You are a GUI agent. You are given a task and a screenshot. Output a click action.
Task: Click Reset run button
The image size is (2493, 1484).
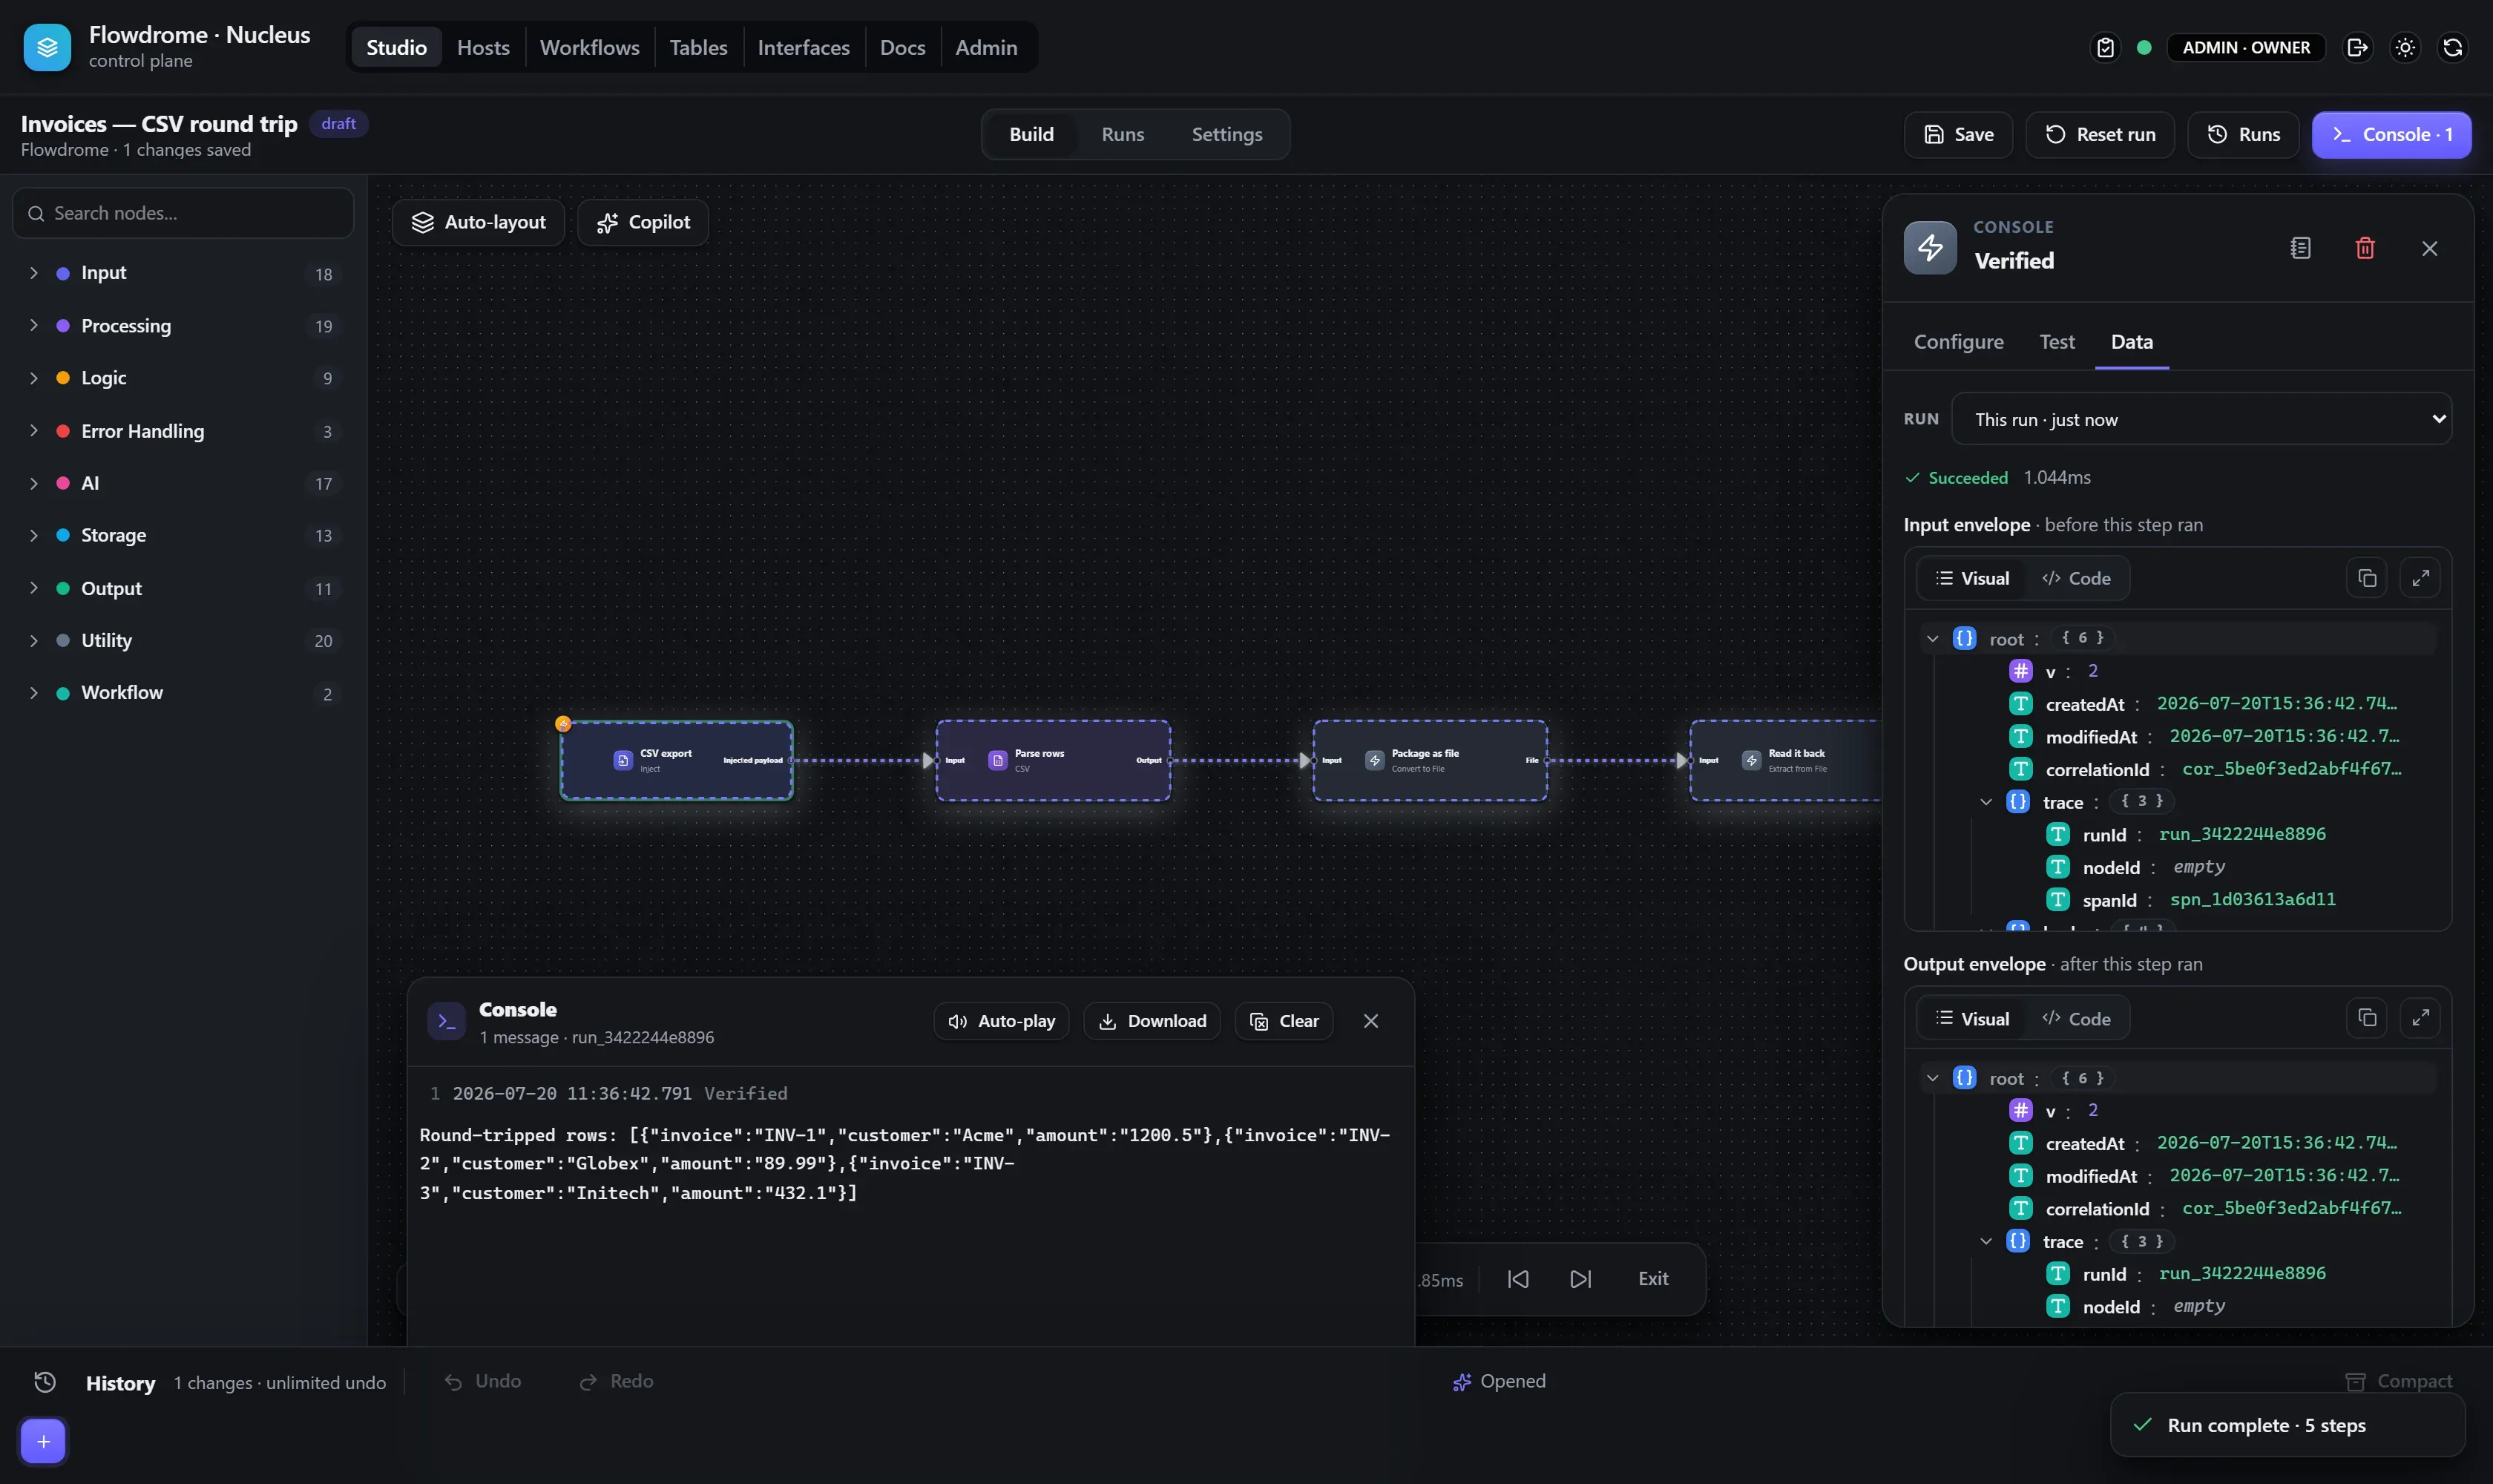pyautogui.click(x=2099, y=135)
